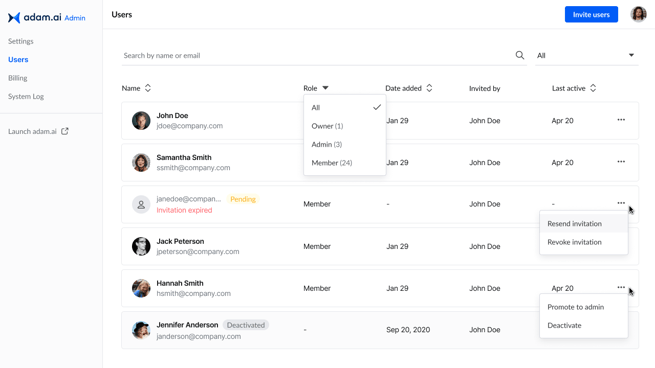Click John Doe's avatar photo
655x368 pixels.
pyautogui.click(x=141, y=121)
